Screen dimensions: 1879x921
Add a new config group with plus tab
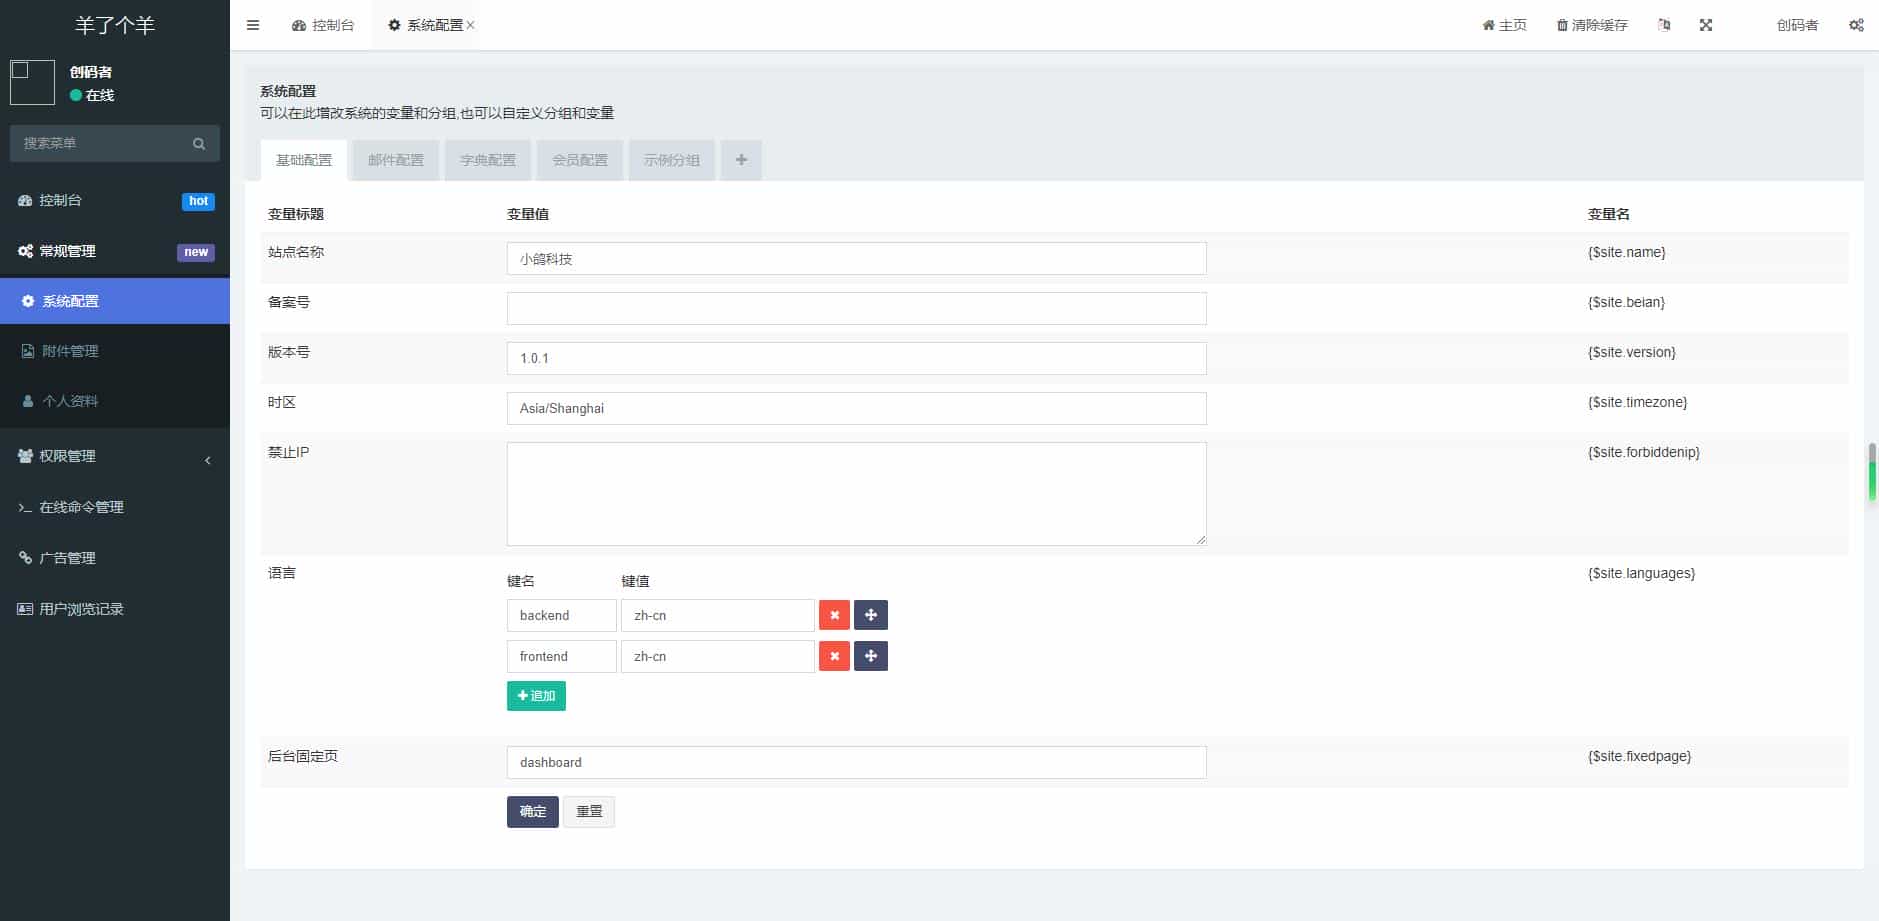click(x=741, y=160)
